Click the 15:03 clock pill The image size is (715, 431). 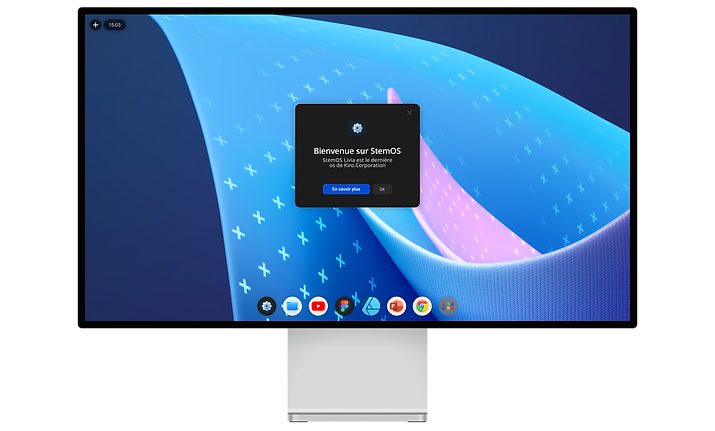[x=115, y=25]
